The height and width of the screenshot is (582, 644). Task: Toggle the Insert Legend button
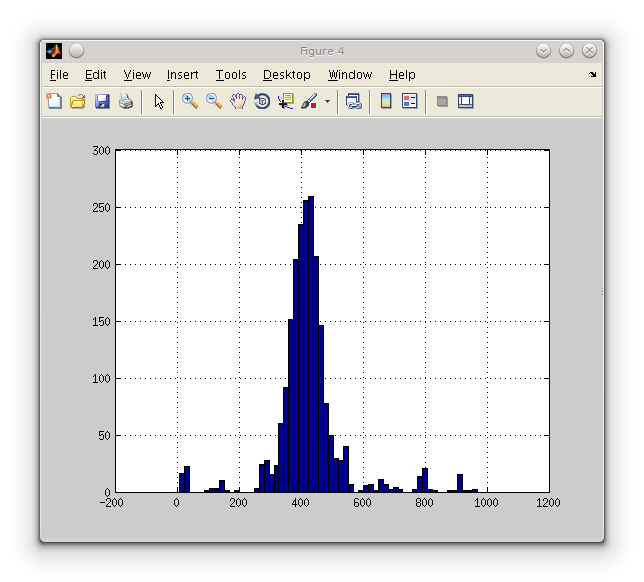coord(409,101)
